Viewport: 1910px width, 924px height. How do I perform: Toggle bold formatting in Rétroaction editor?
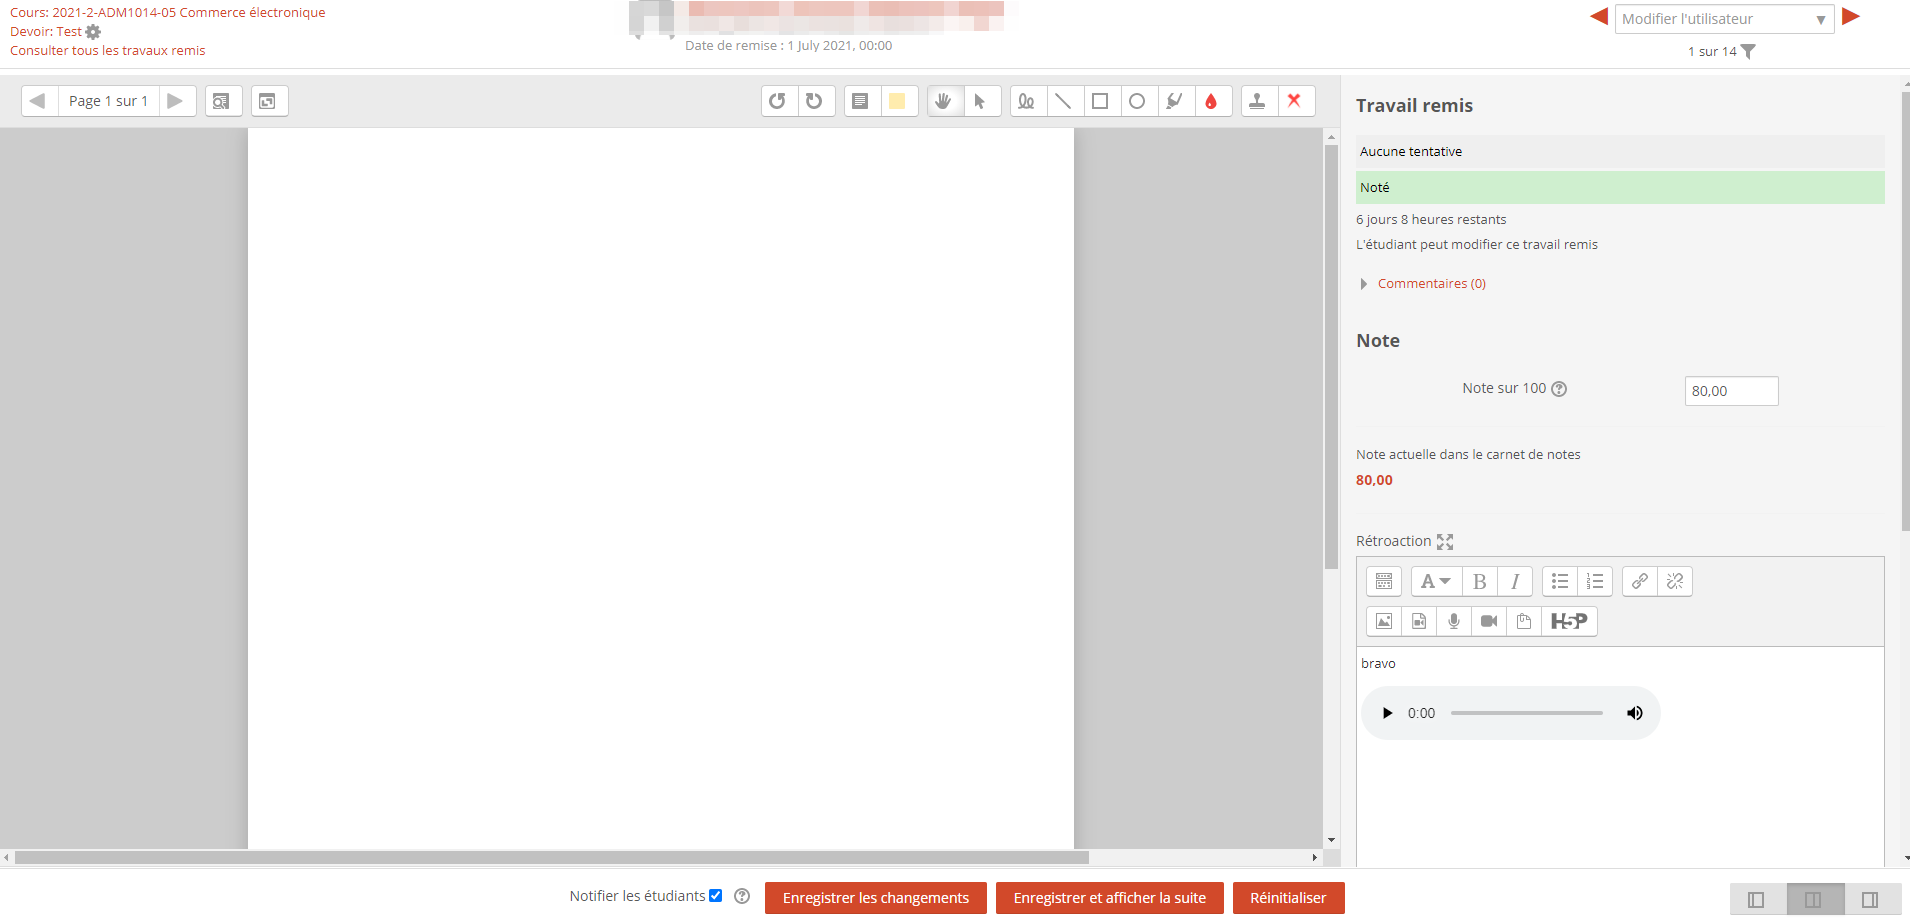1479,581
